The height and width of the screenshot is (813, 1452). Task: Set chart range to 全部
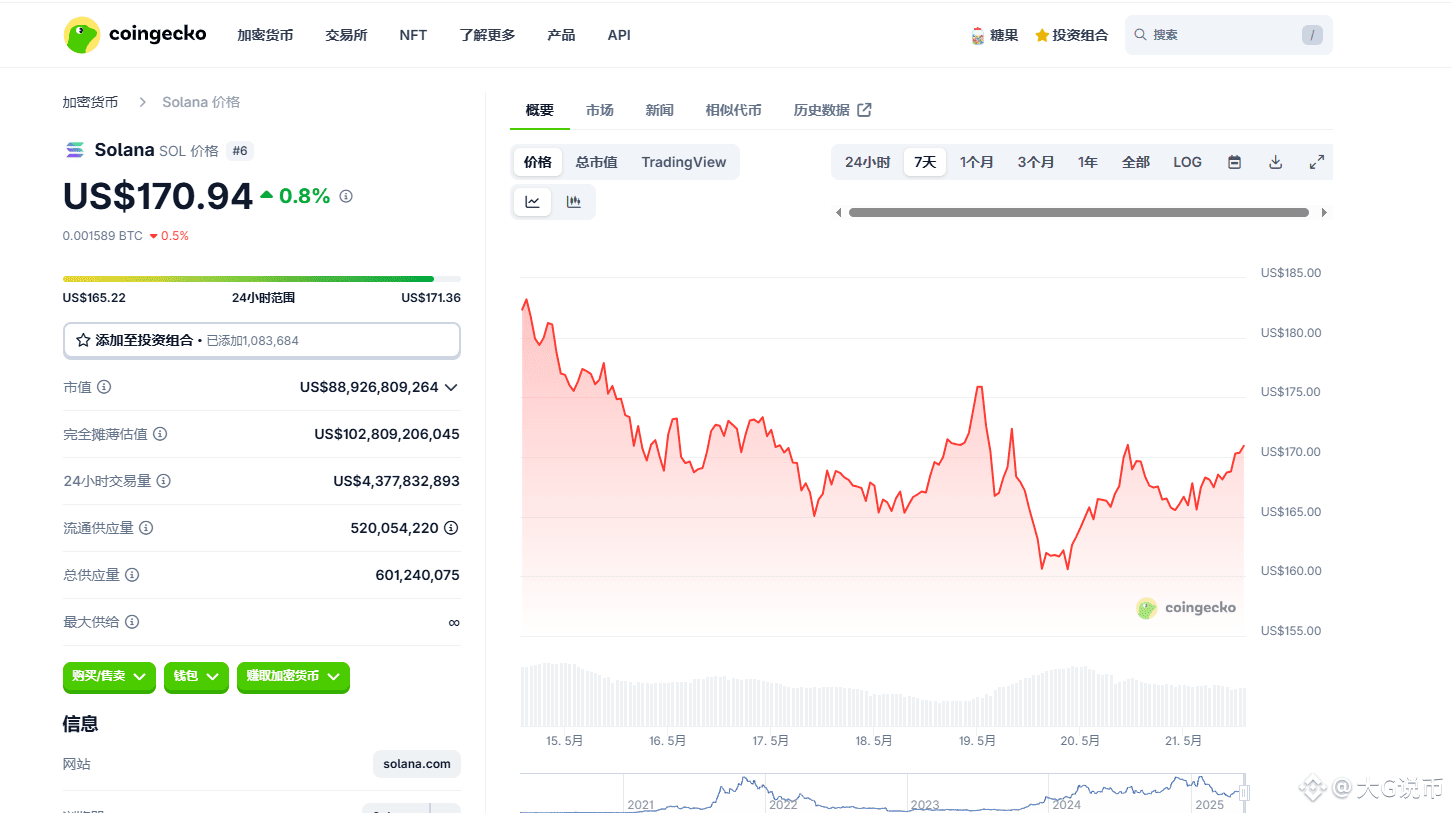(x=1136, y=162)
